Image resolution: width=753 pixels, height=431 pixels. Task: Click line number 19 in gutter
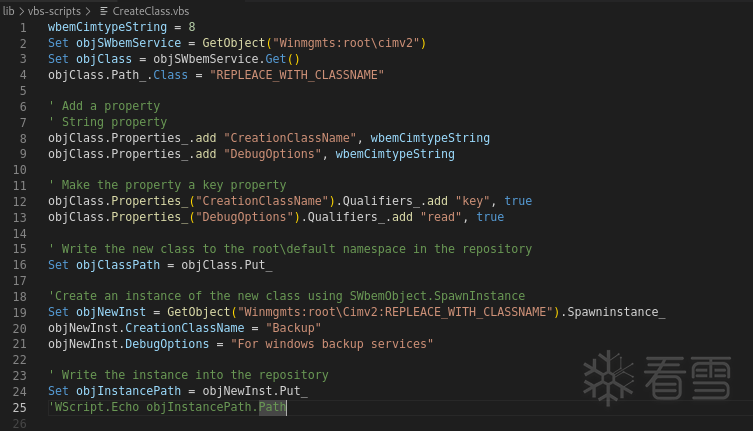(x=20, y=313)
